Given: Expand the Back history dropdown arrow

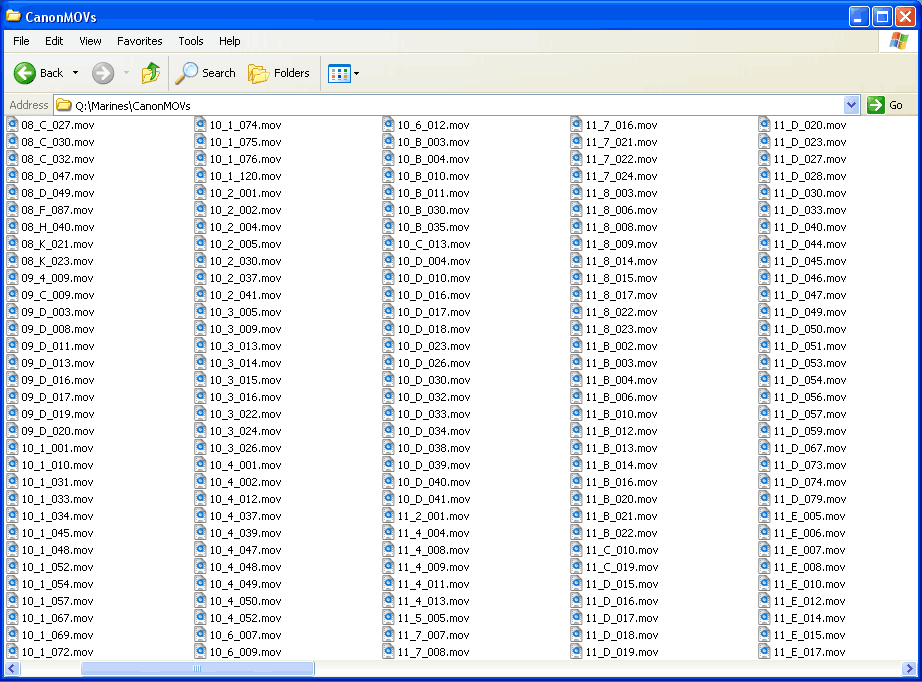Looking at the screenshot, I should (75, 73).
